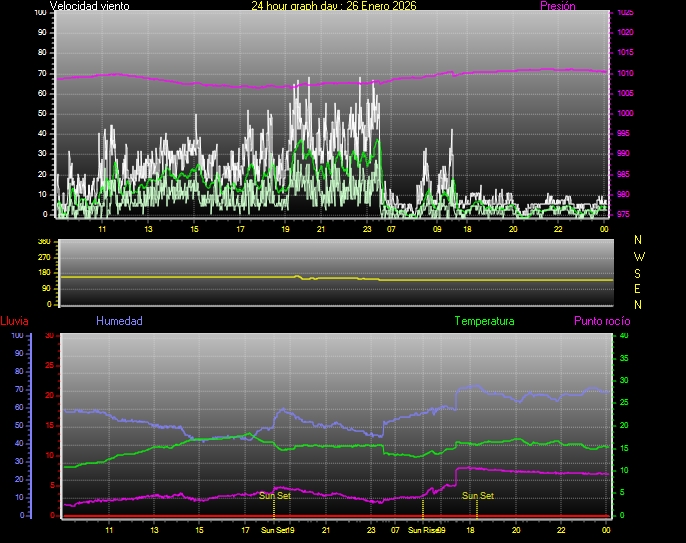The height and width of the screenshot is (543, 686).
Task: Click hour 22 on bottom chart time axis
Action: click(x=562, y=530)
